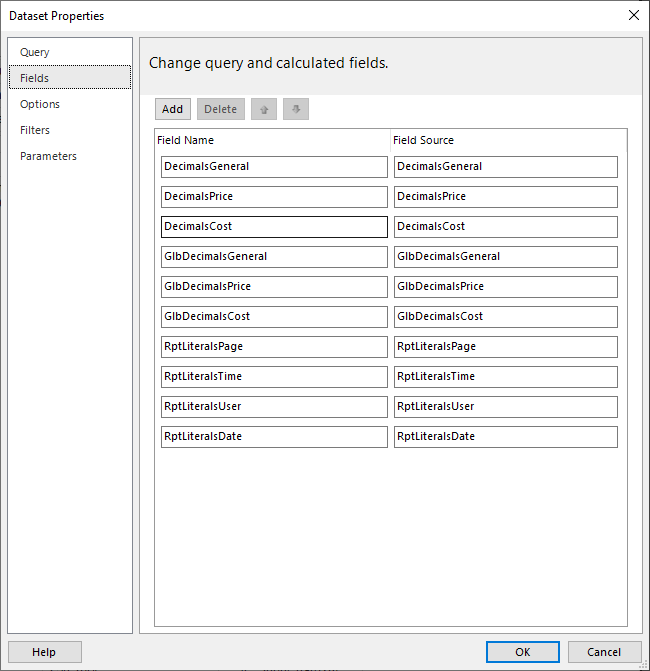Edit the DecimalsGeneral field name box
Image resolution: width=650 pixels, height=671 pixels.
(274, 167)
